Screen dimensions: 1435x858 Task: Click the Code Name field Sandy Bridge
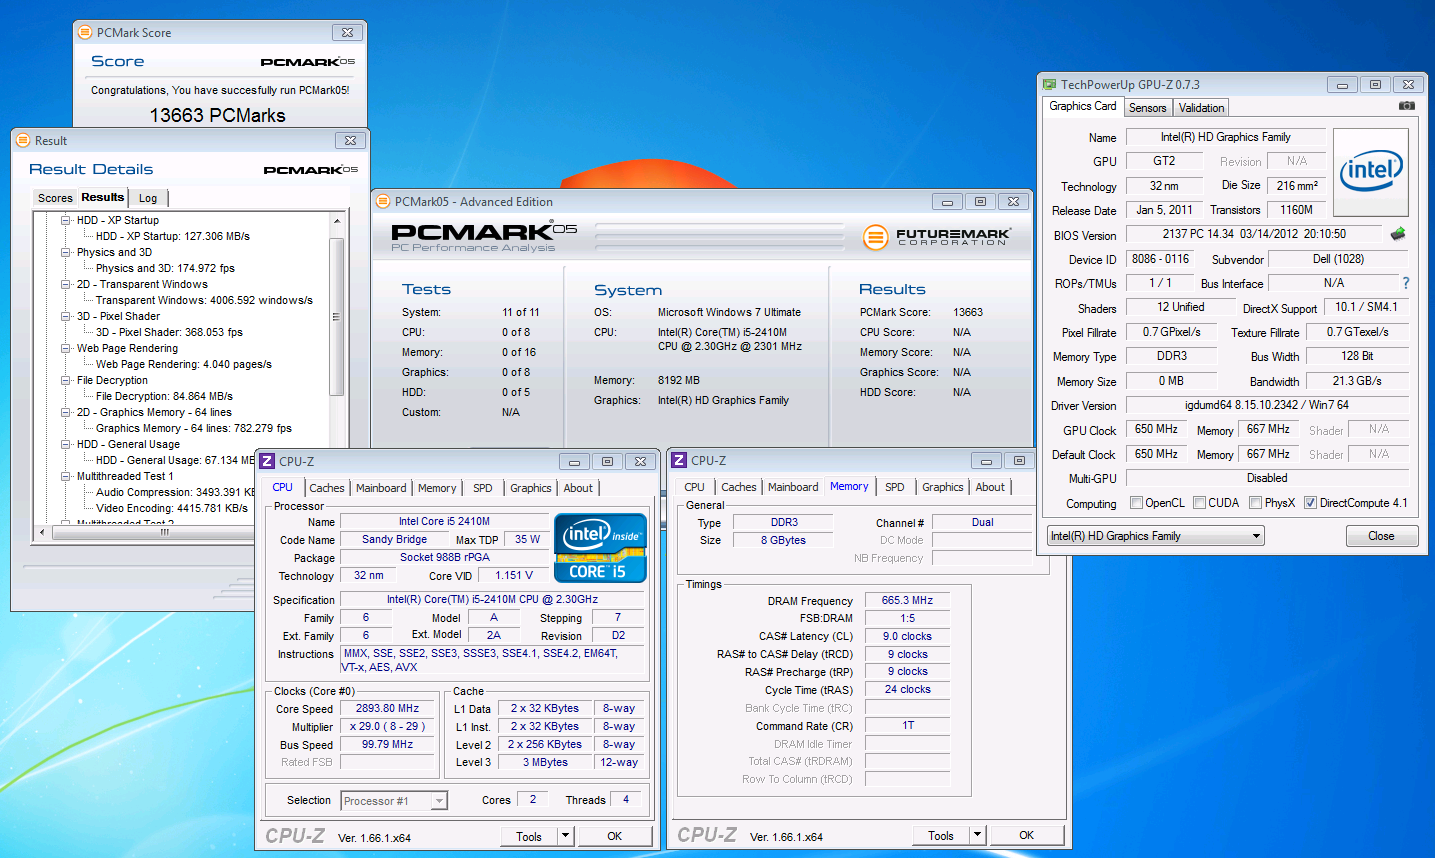[x=394, y=539]
